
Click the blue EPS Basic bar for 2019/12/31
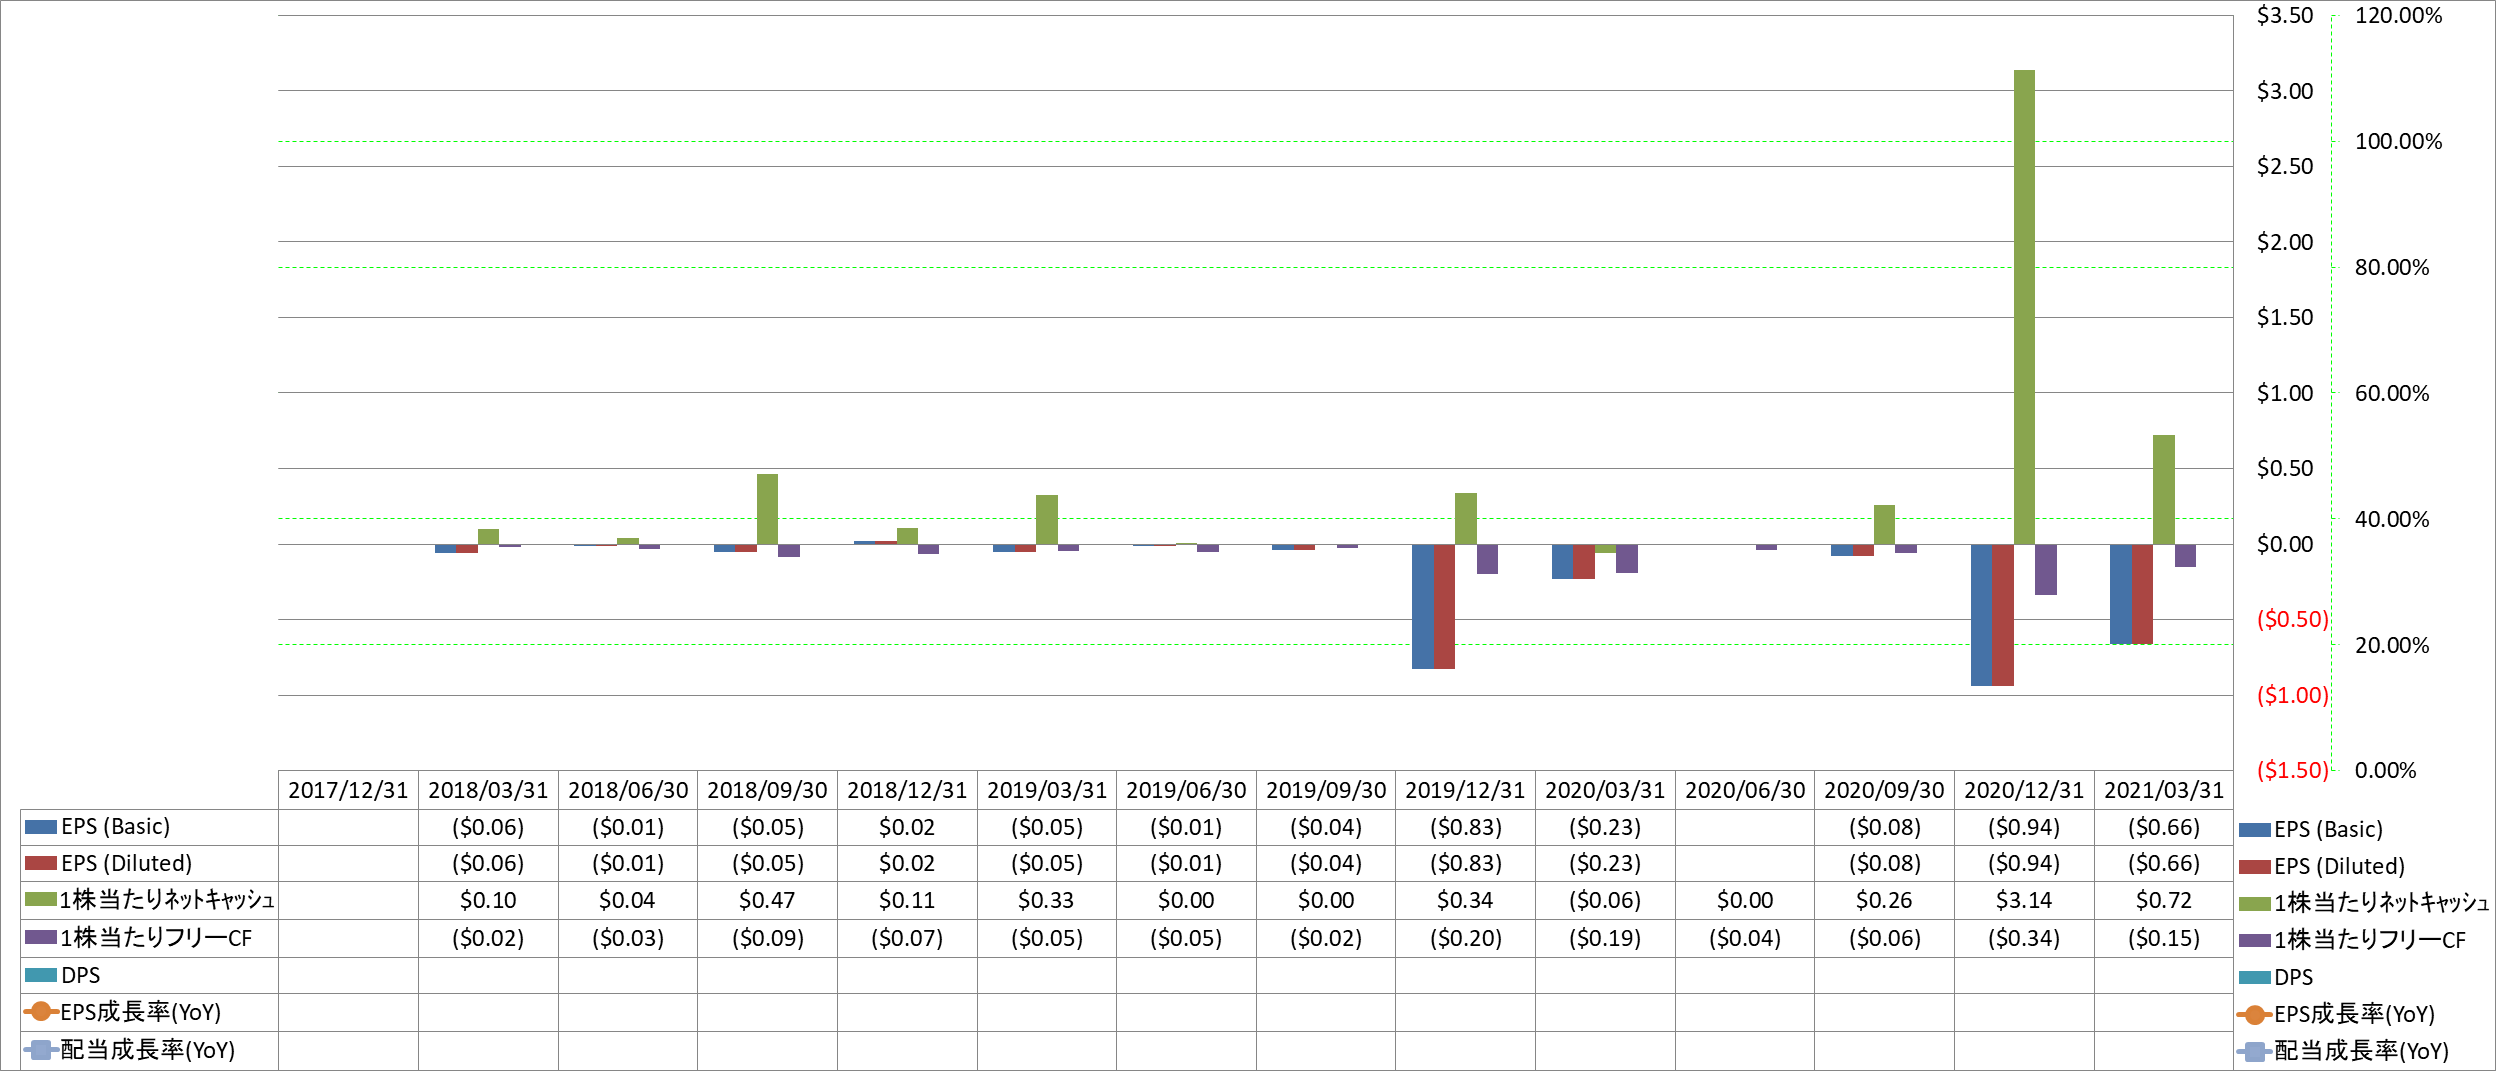click(x=1422, y=606)
